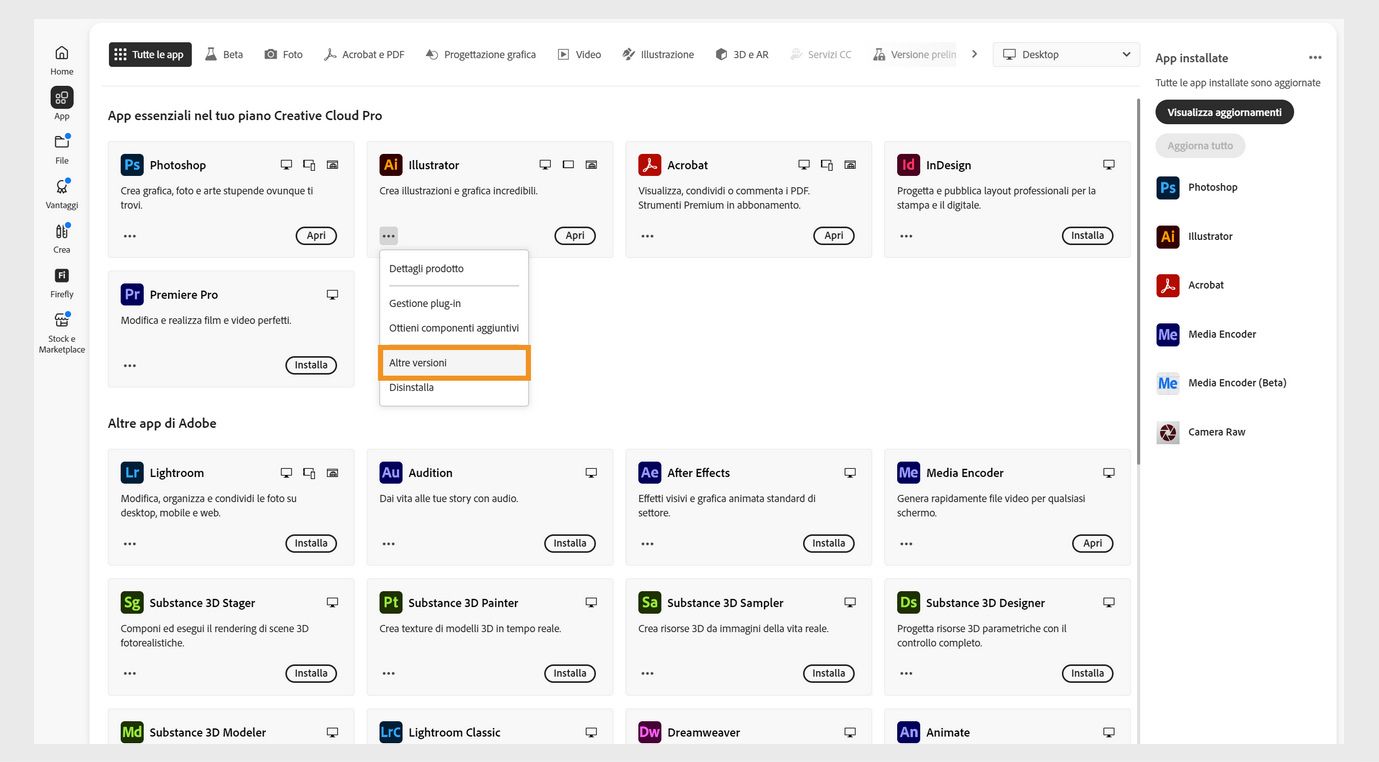Click the Substance 3D Stager icon
The width and height of the screenshot is (1379, 762).
pyautogui.click(x=132, y=603)
